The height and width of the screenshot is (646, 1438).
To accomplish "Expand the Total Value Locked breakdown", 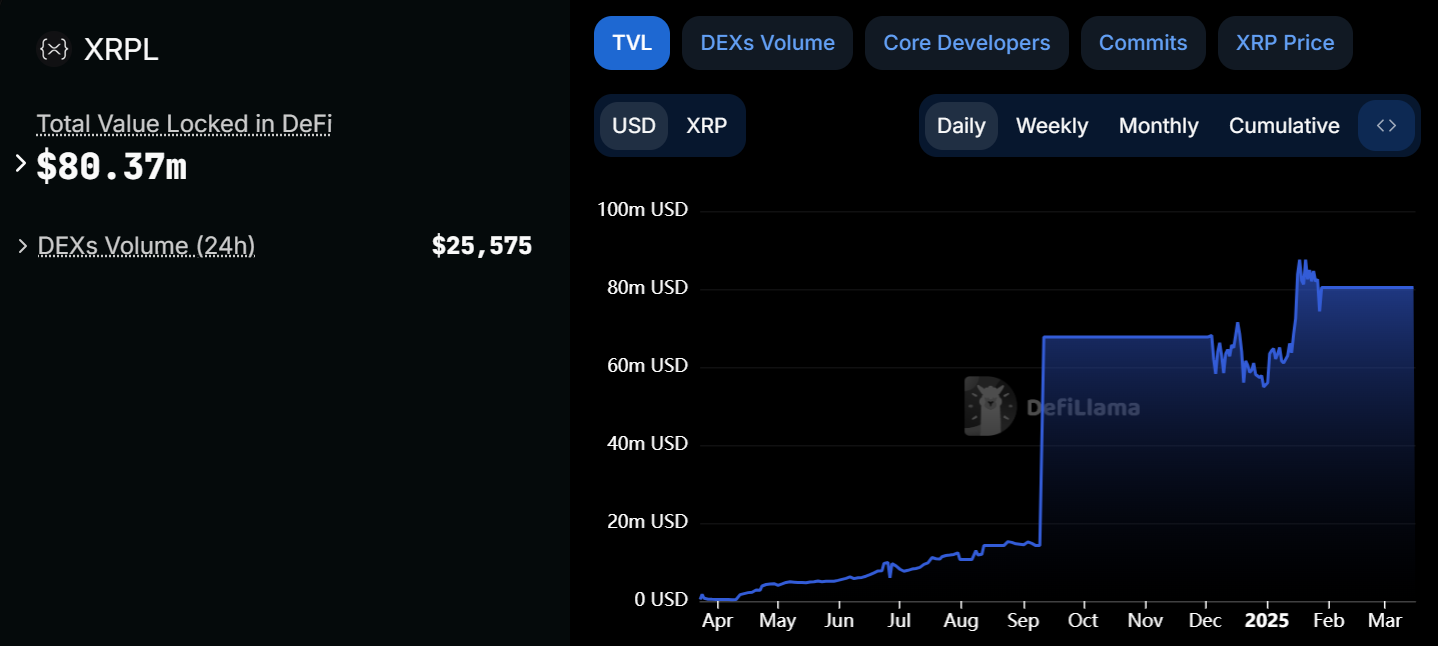I will click(x=20, y=163).
